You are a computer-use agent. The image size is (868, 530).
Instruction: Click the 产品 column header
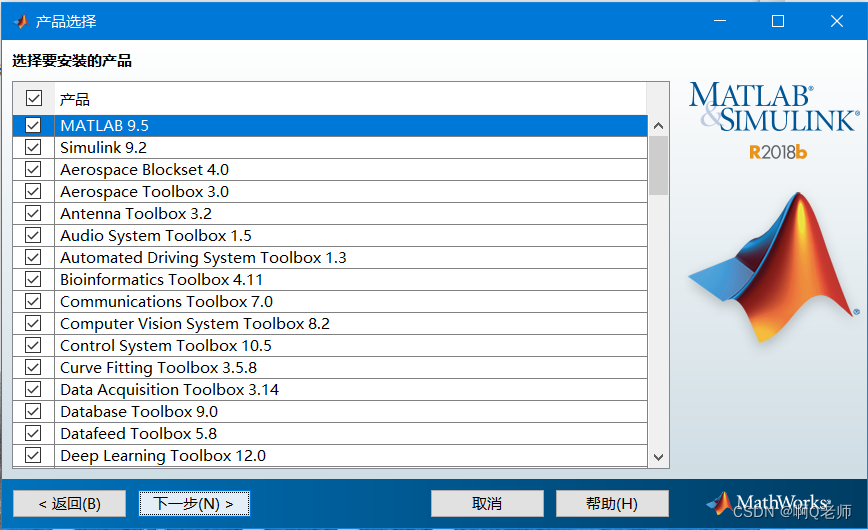(x=75, y=99)
